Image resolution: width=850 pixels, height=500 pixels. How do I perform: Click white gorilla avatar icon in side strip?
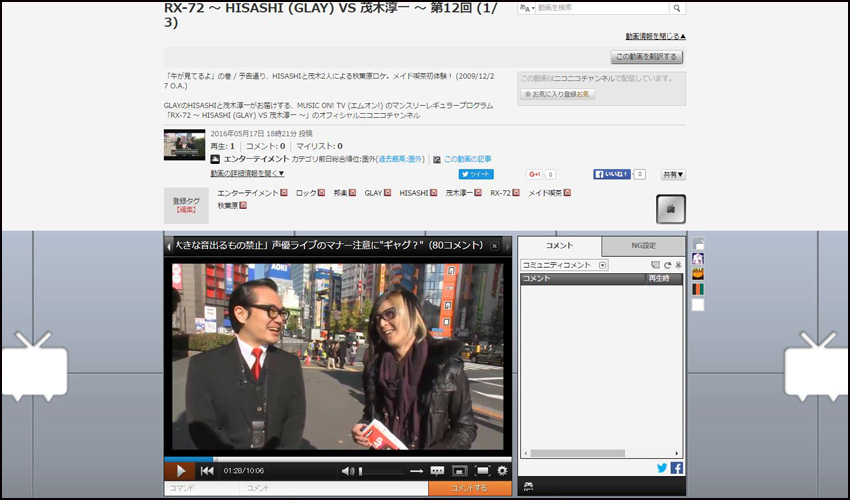tap(698, 258)
